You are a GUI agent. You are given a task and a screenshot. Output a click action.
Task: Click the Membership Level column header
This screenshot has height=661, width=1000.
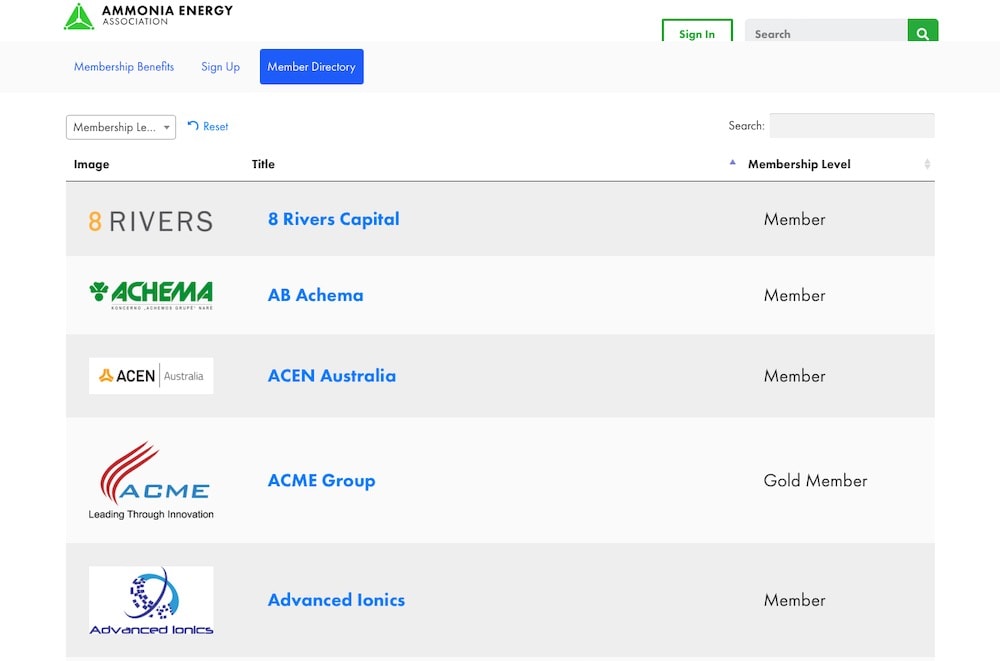coord(799,164)
